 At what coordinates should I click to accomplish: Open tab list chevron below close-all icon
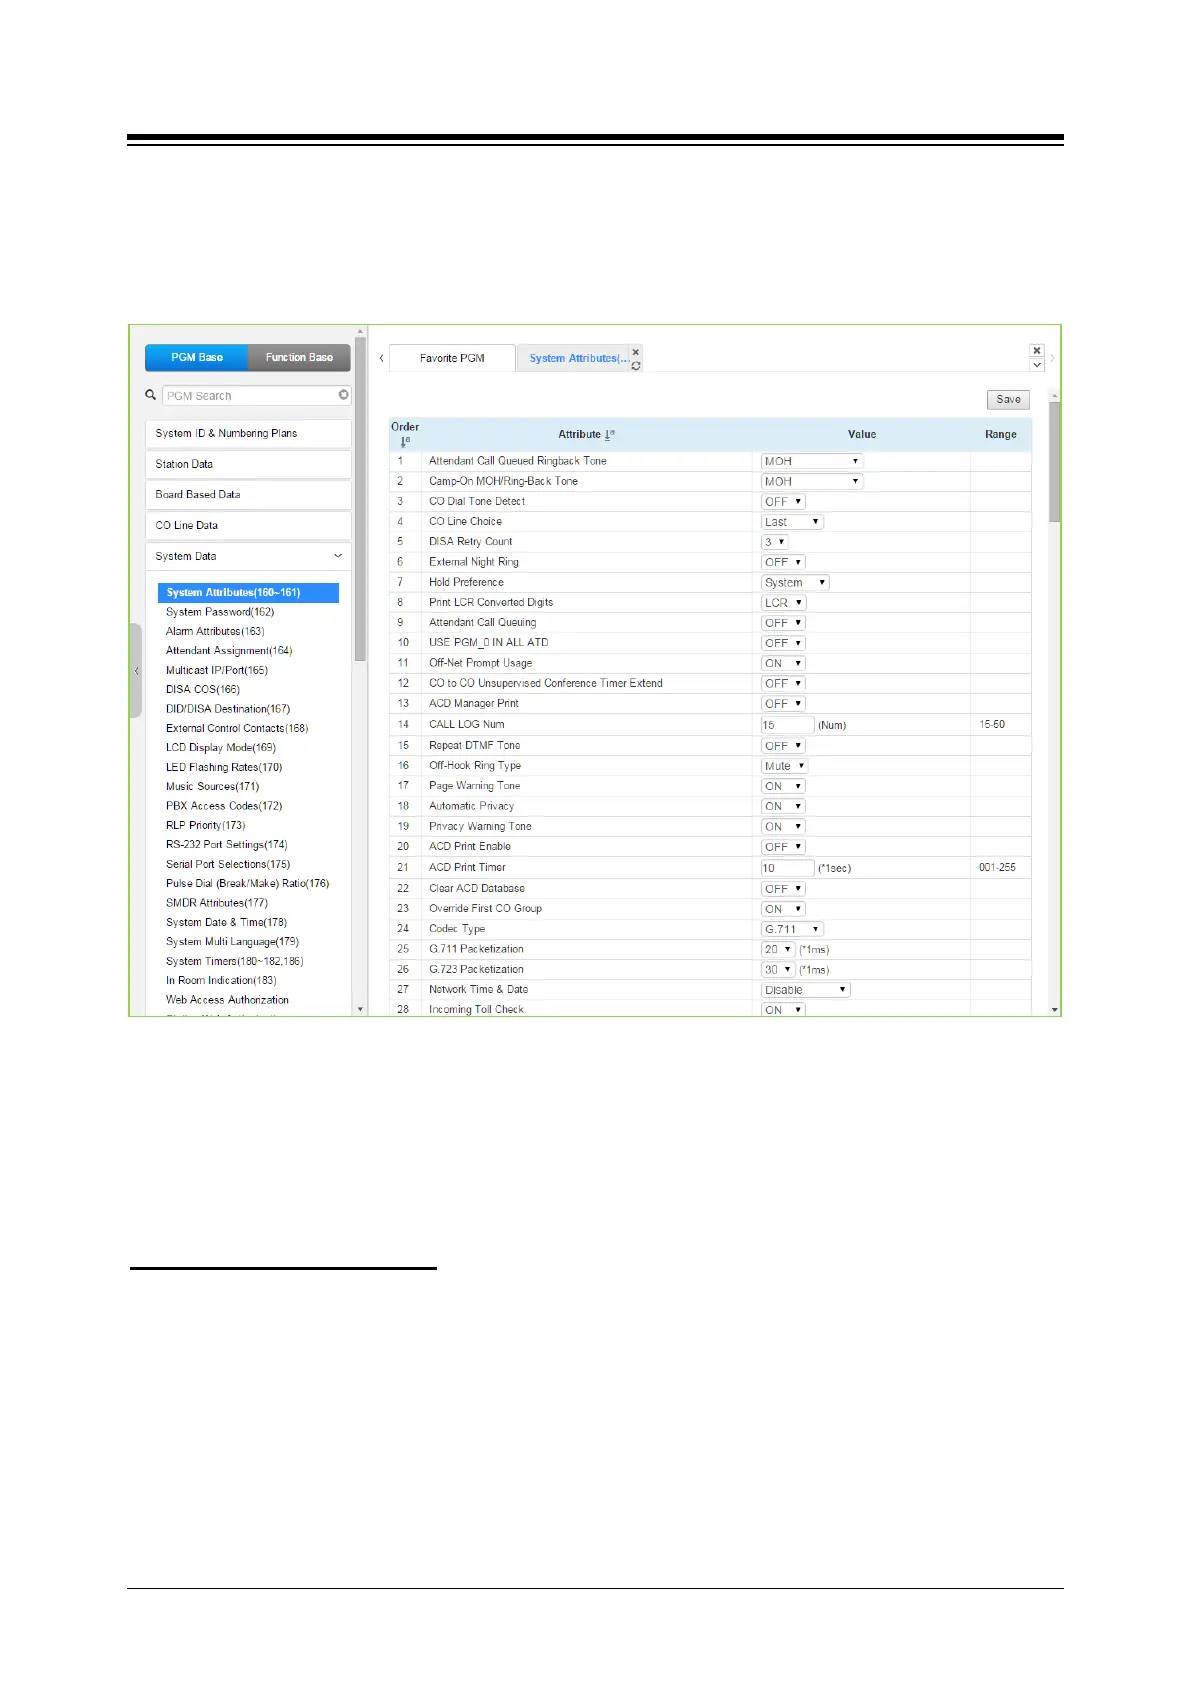pyautogui.click(x=1037, y=365)
